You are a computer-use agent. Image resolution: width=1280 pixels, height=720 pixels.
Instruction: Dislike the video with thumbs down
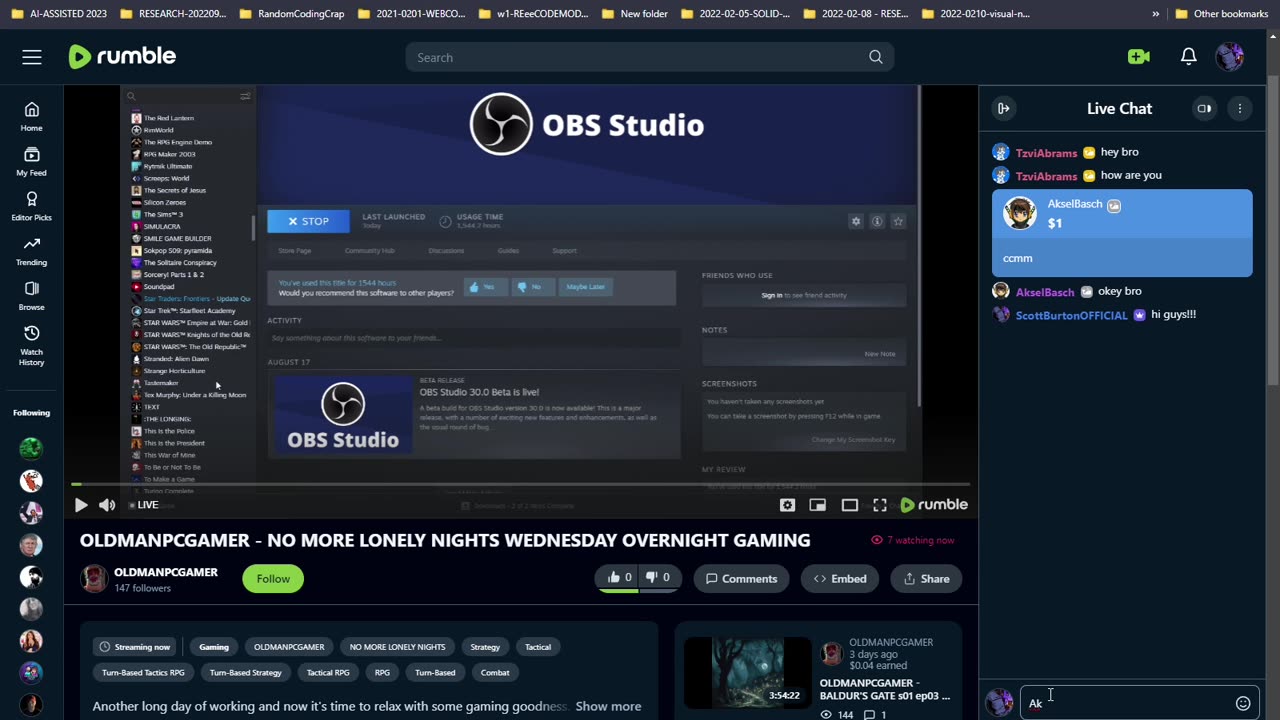point(657,578)
